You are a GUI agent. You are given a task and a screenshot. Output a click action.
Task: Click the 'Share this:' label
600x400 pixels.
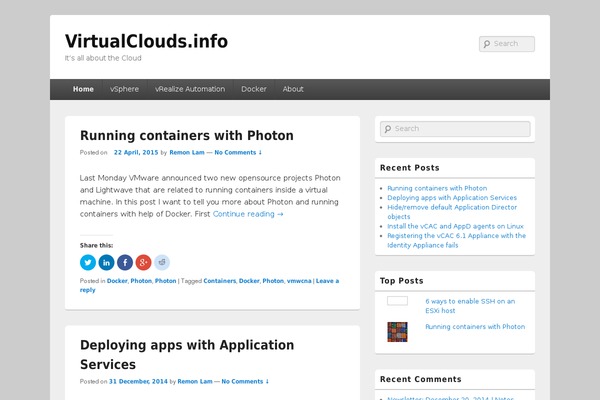(96, 245)
